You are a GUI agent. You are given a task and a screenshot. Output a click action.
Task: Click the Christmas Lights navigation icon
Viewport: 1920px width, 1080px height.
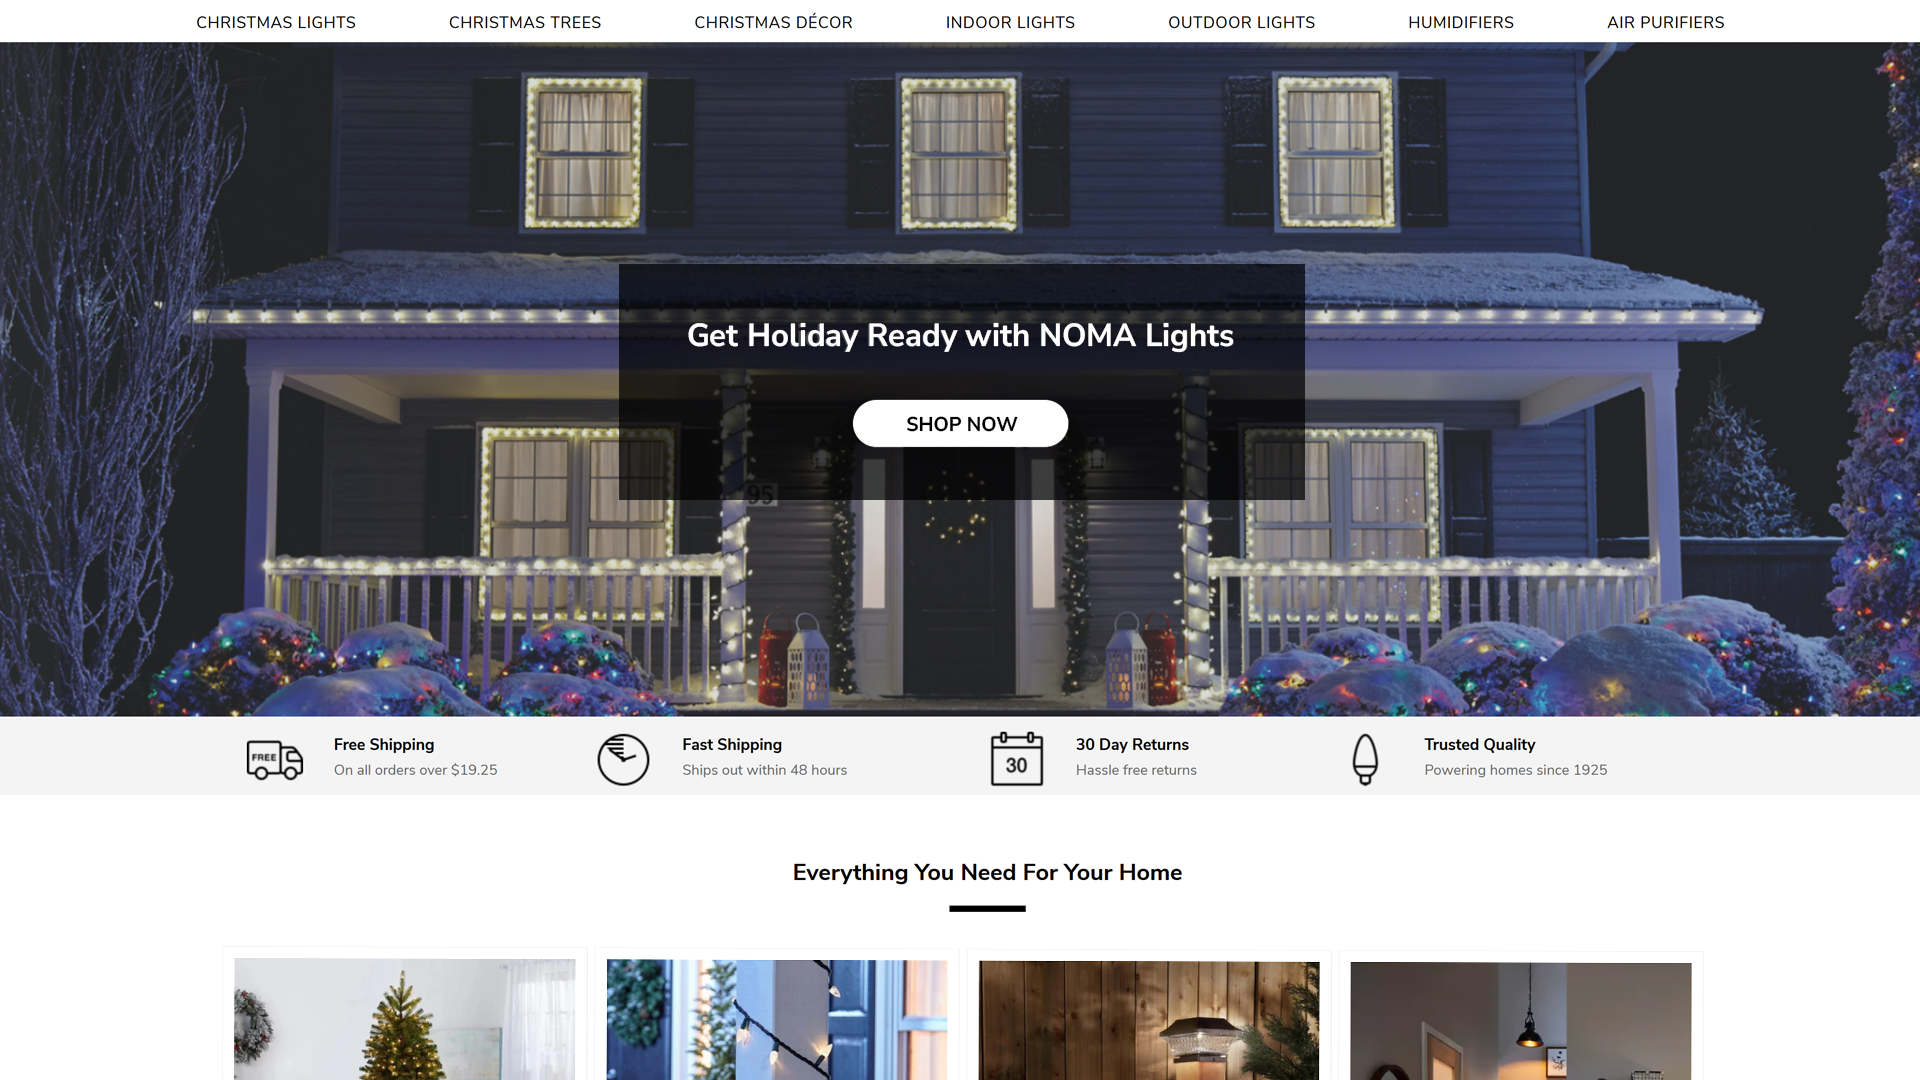tap(274, 21)
